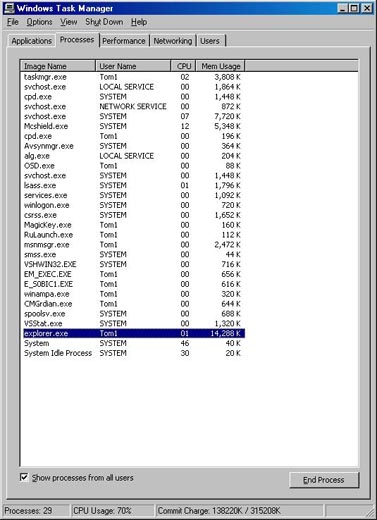The width and height of the screenshot is (377, 520).
Task: Switch to the Networking tab
Action: [x=173, y=41]
